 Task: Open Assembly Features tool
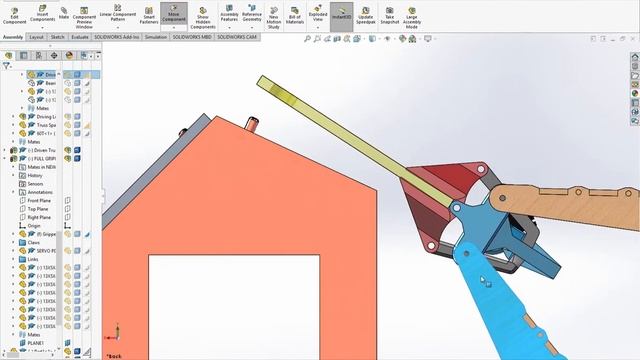[x=229, y=13]
